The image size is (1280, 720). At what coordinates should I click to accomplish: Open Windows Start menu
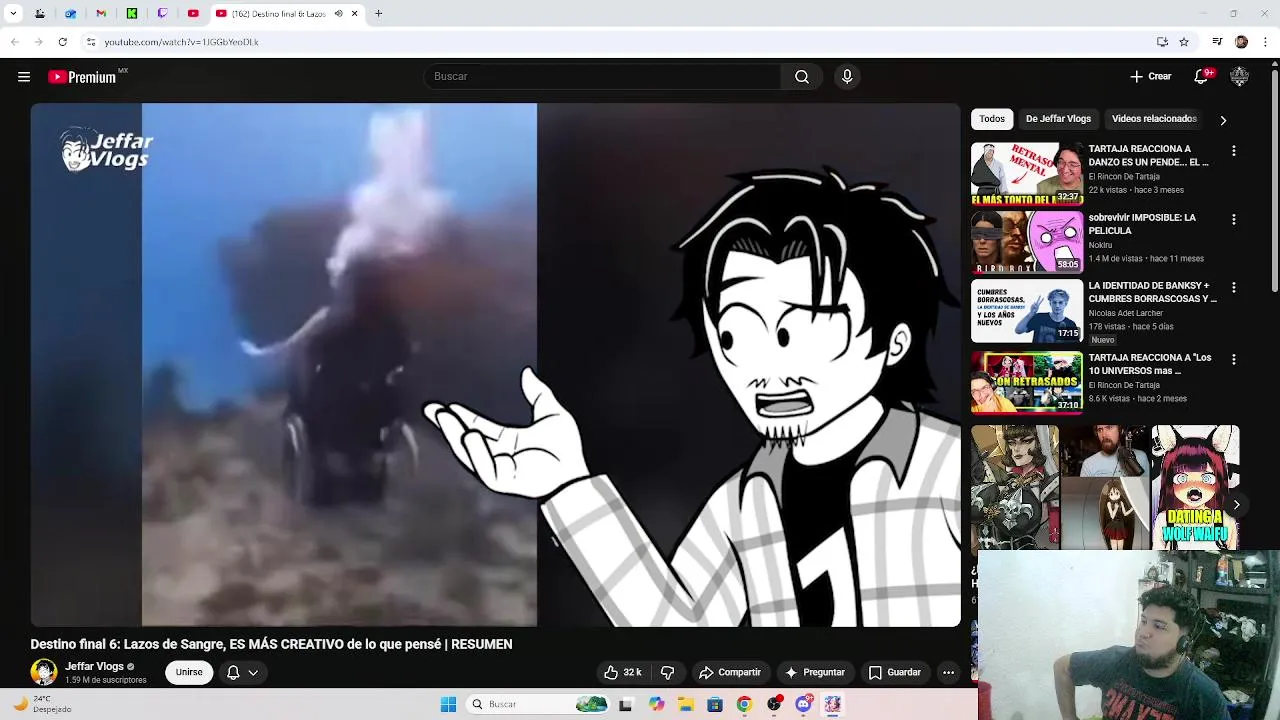[x=448, y=705]
